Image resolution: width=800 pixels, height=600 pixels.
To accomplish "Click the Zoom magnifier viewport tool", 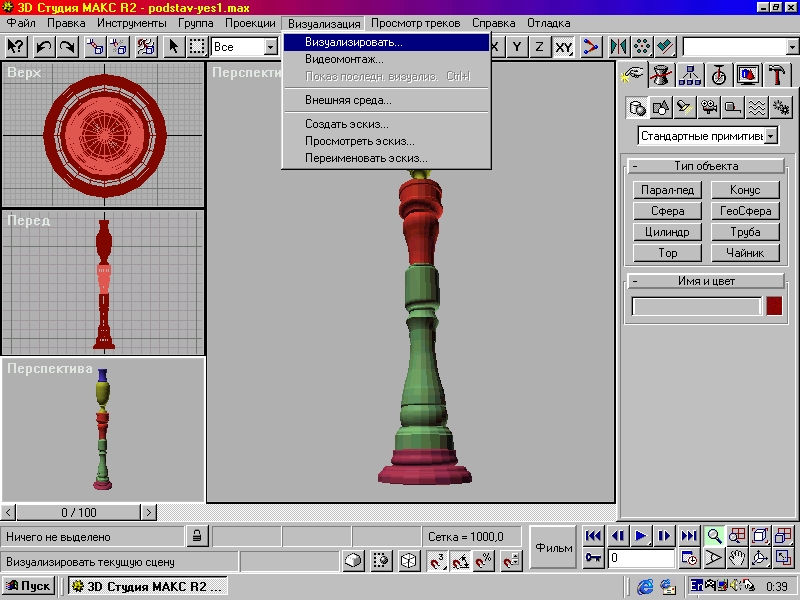I will [714, 536].
